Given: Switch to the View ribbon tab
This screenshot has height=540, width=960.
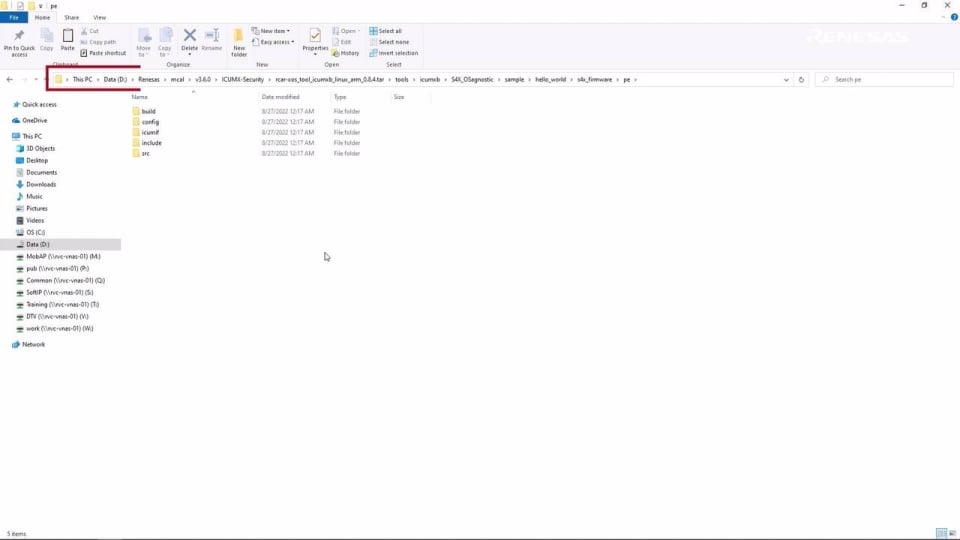Looking at the screenshot, I should pos(99,17).
